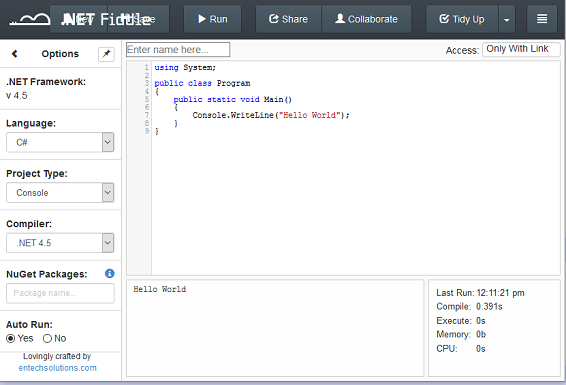Image resolution: width=566 pixels, height=385 pixels.
Task: Expand the Tidy Up dropdown arrow
Action: (x=506, y=19)
